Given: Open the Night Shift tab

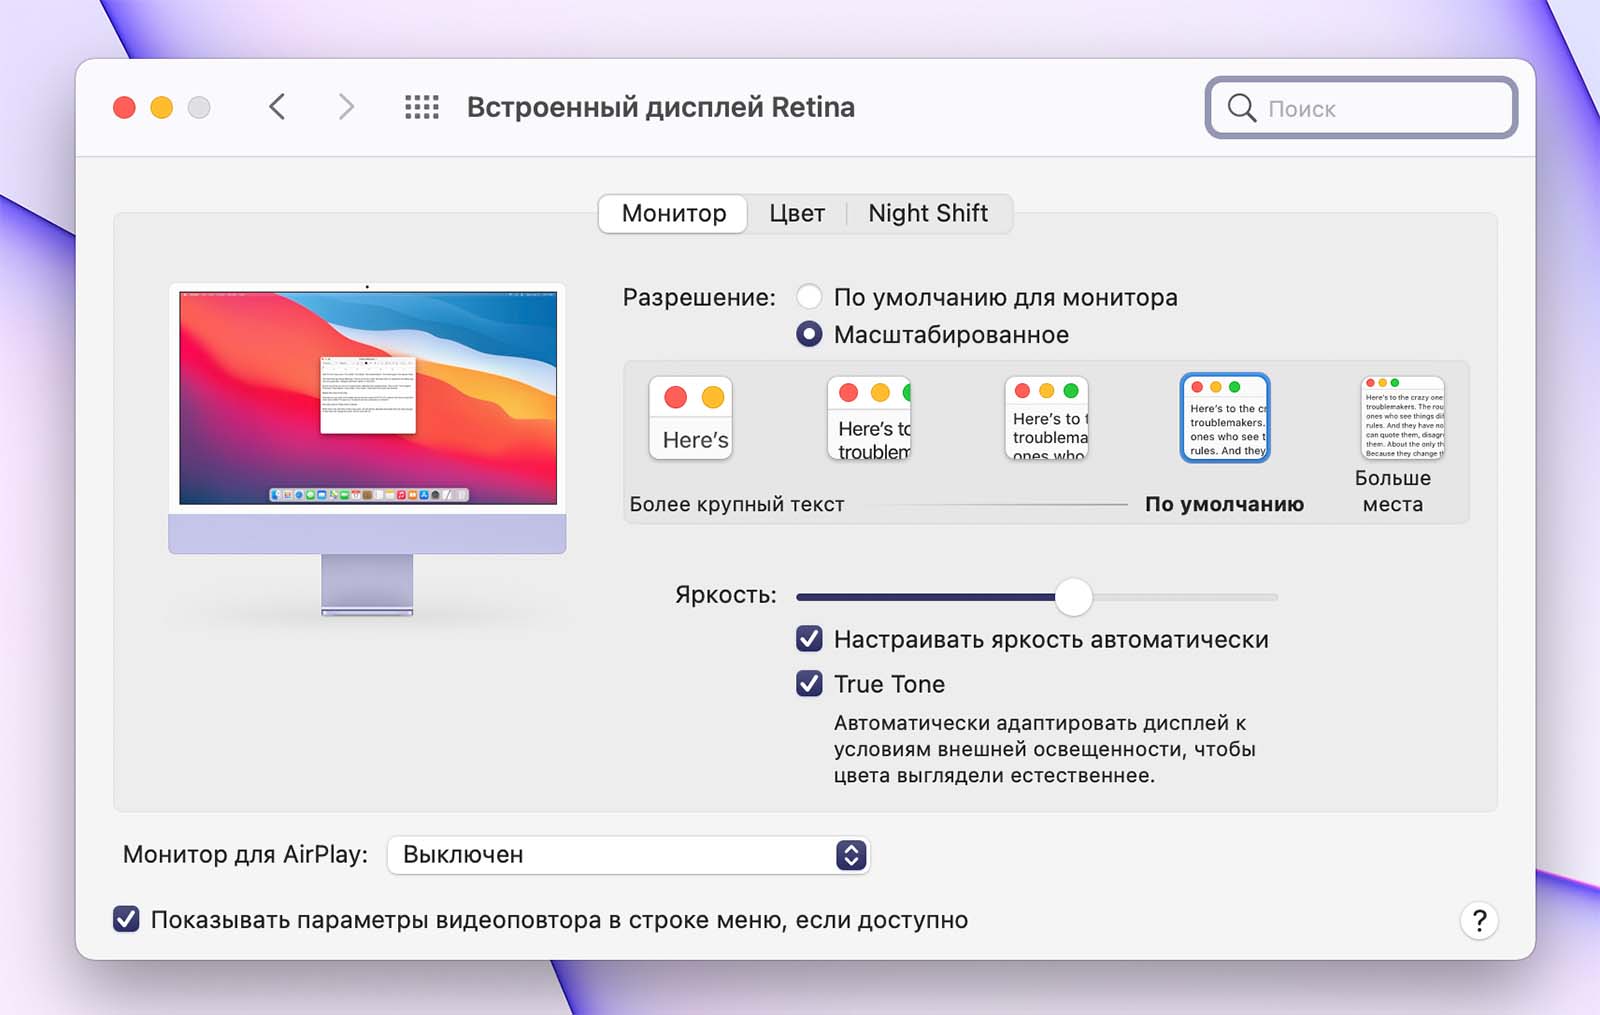Looking at the screenshot, I should [x=927, y=213].
